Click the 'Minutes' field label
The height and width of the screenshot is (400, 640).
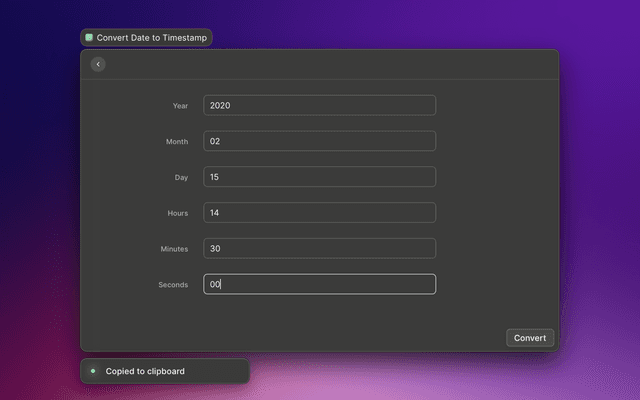coord(175,249)
